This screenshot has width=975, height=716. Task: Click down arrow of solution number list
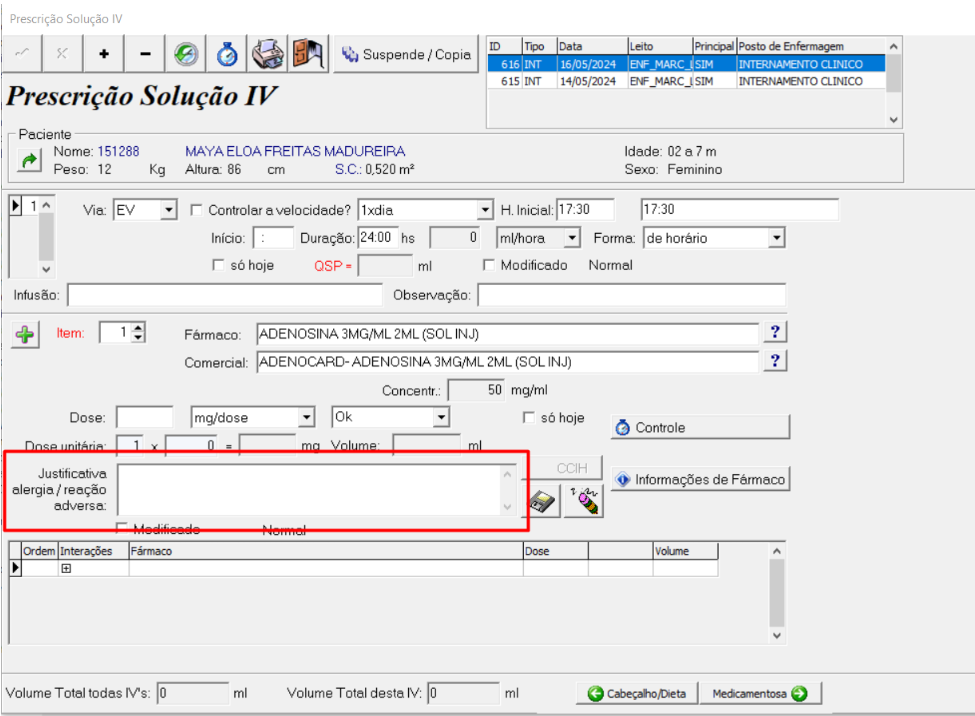point(46,269)
